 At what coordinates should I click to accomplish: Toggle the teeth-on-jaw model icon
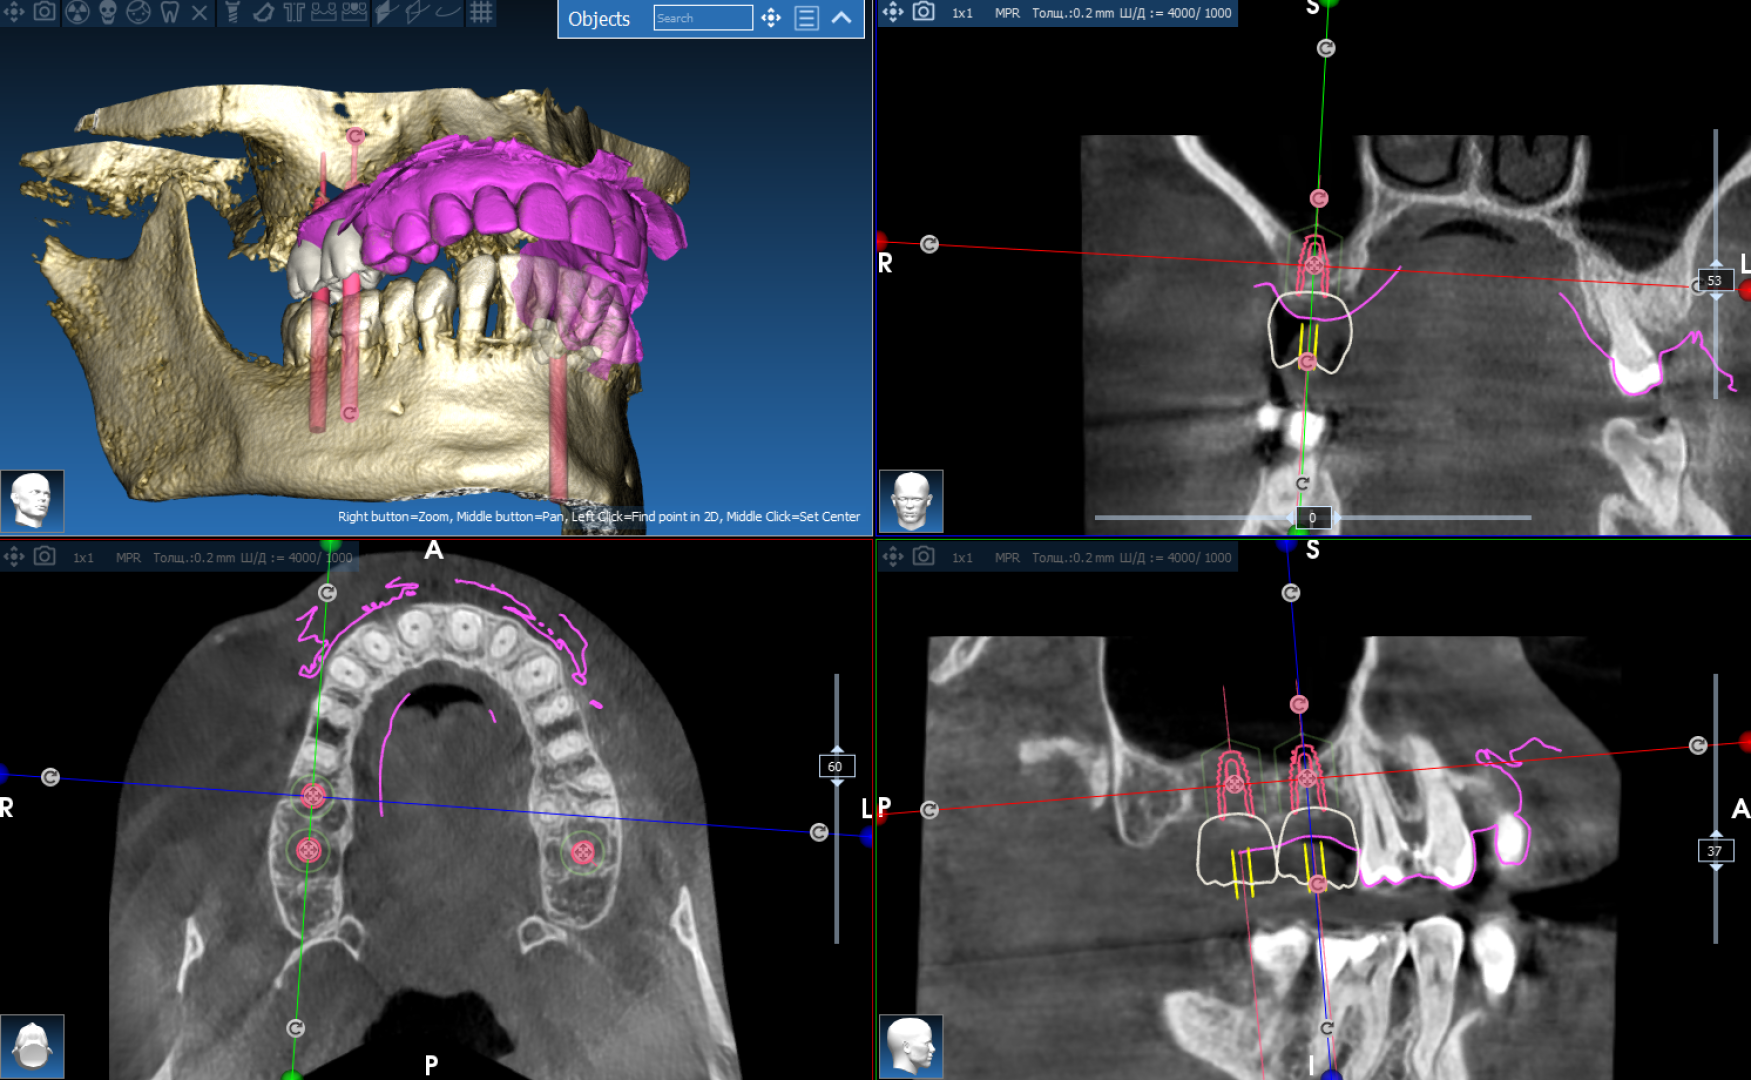(323, 12)
